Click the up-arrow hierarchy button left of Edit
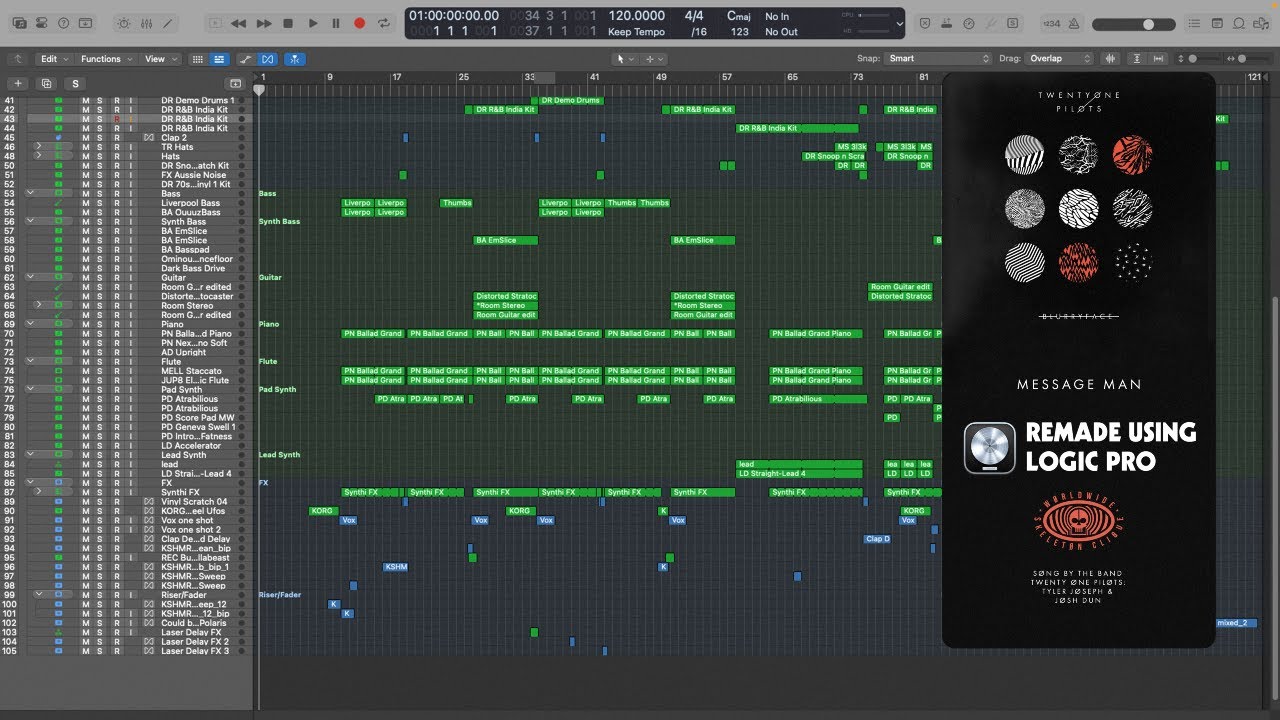The width and height of the screenshot is (1280, 720). click(17, 59)
